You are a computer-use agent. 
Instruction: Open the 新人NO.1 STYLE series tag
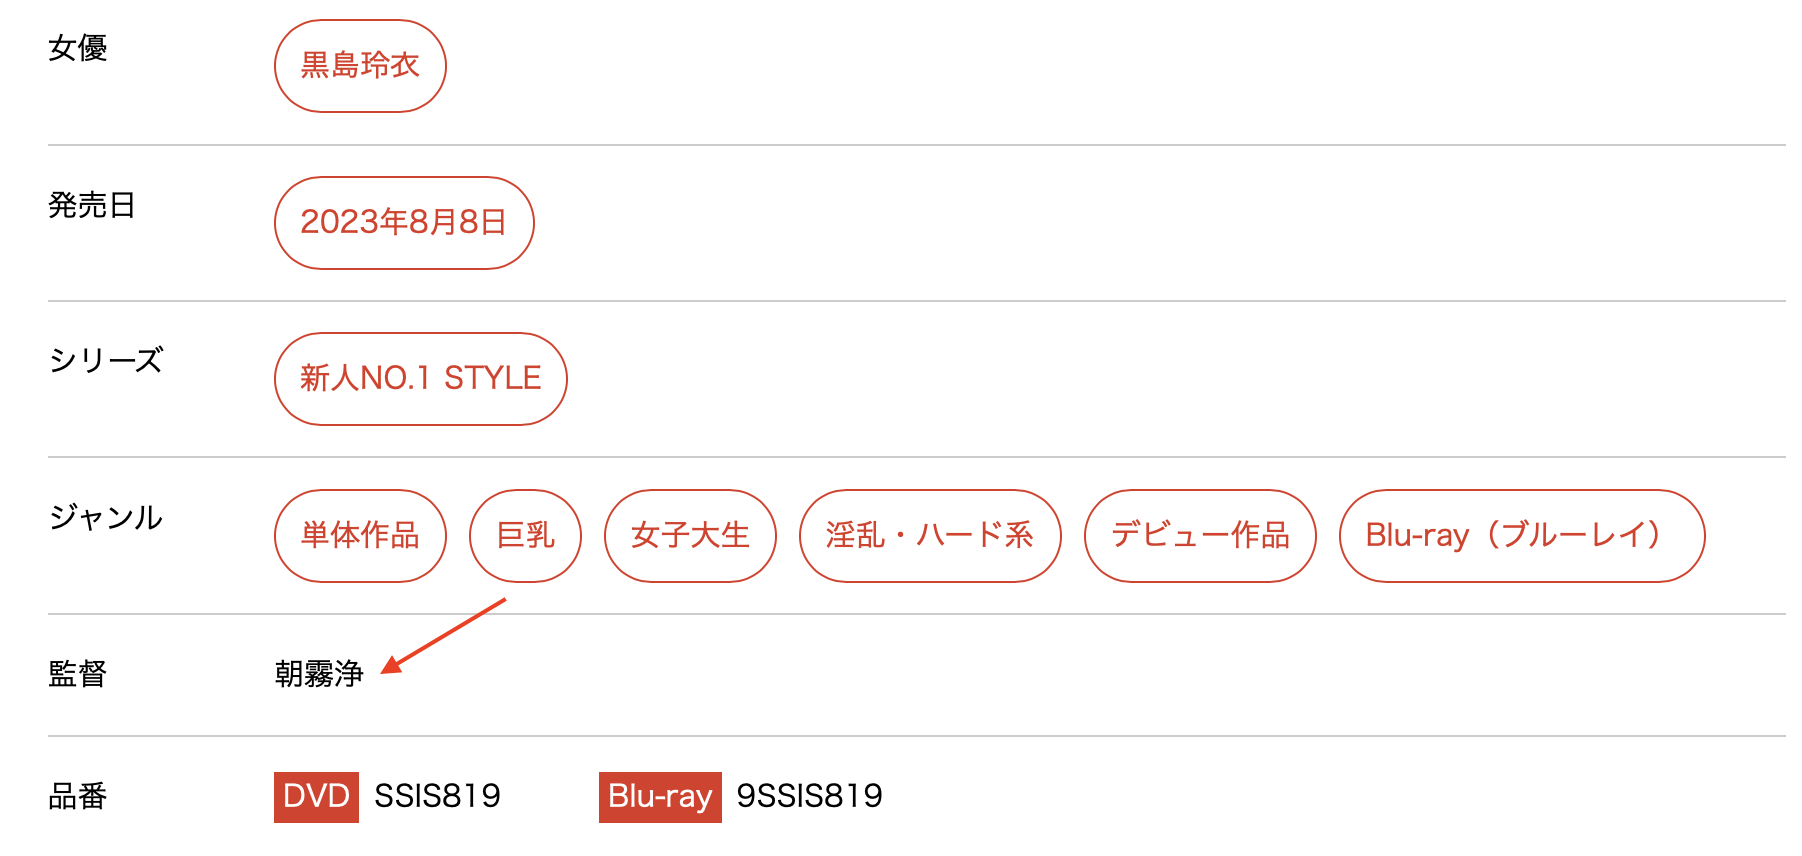(x=420, y=379)
